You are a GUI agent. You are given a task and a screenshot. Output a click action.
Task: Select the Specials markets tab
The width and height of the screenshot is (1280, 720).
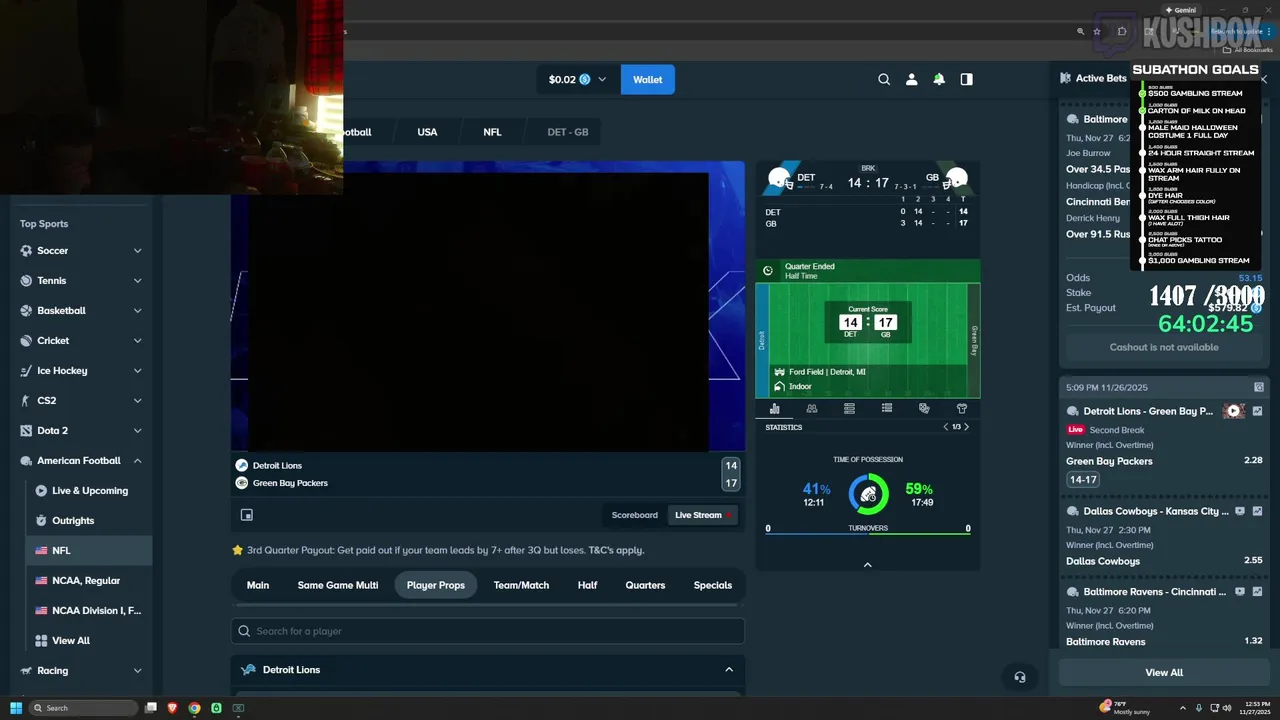point(713,585)
